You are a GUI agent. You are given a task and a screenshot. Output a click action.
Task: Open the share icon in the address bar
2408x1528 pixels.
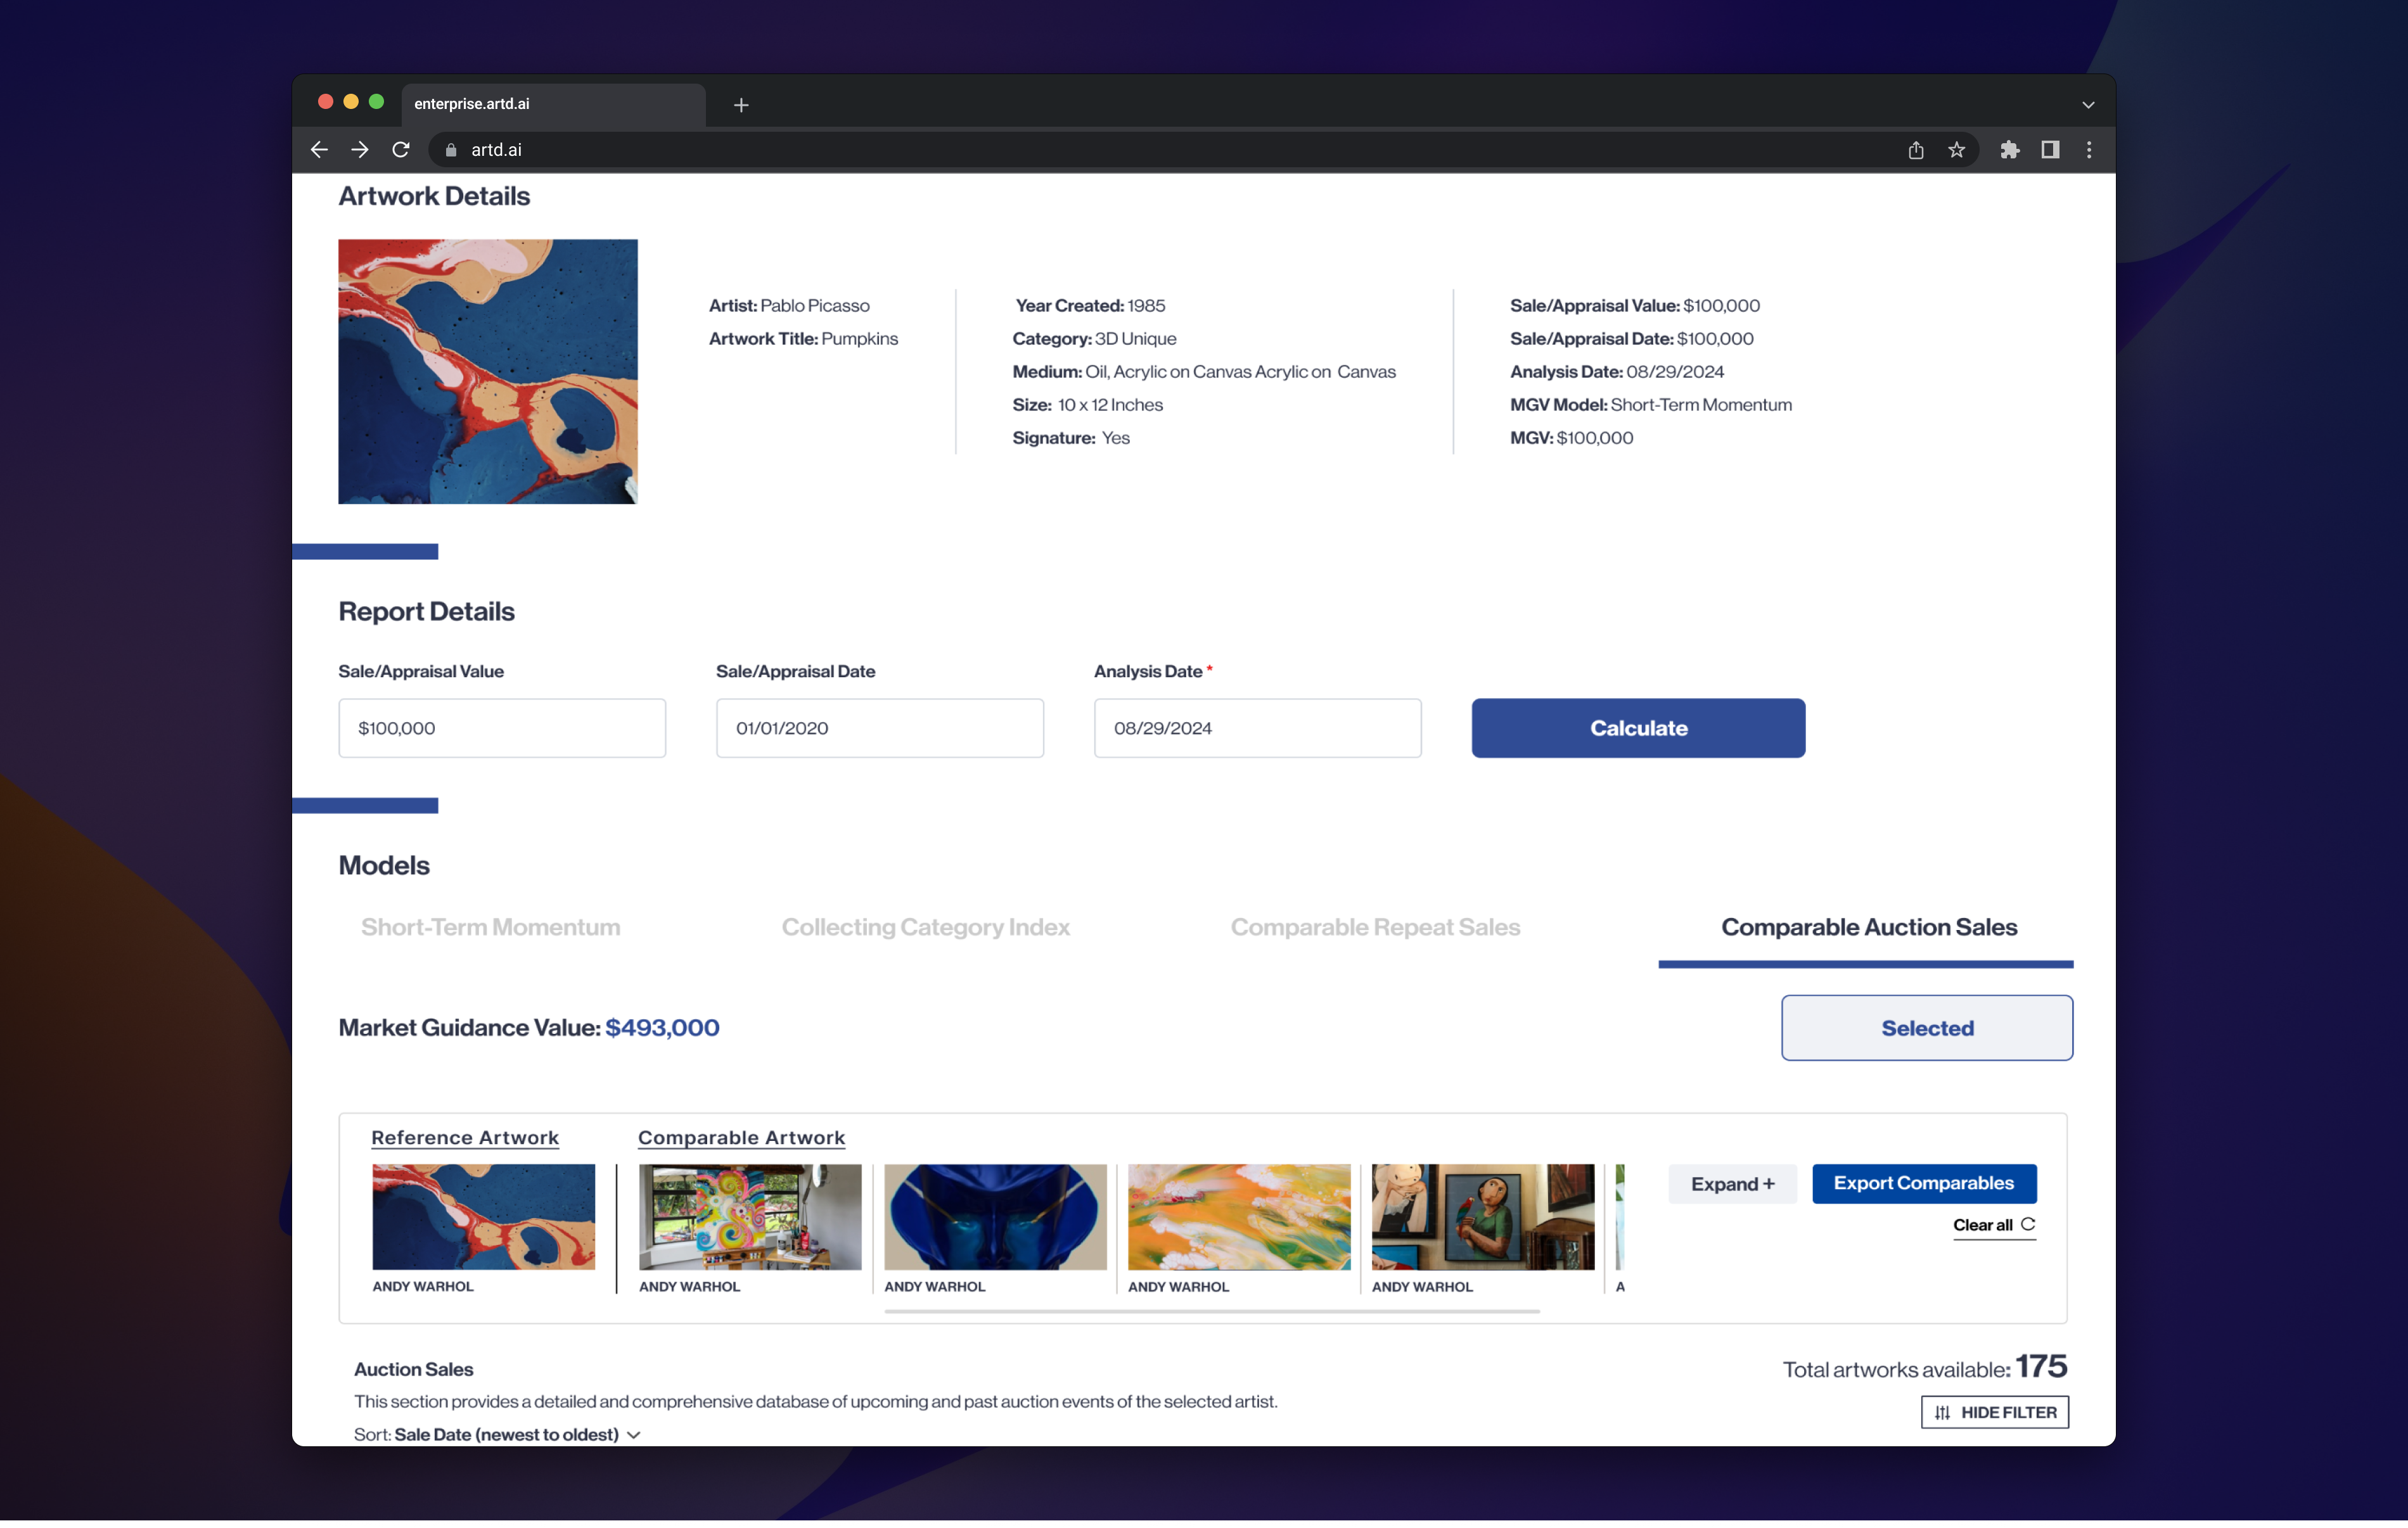click(1915, 150)
